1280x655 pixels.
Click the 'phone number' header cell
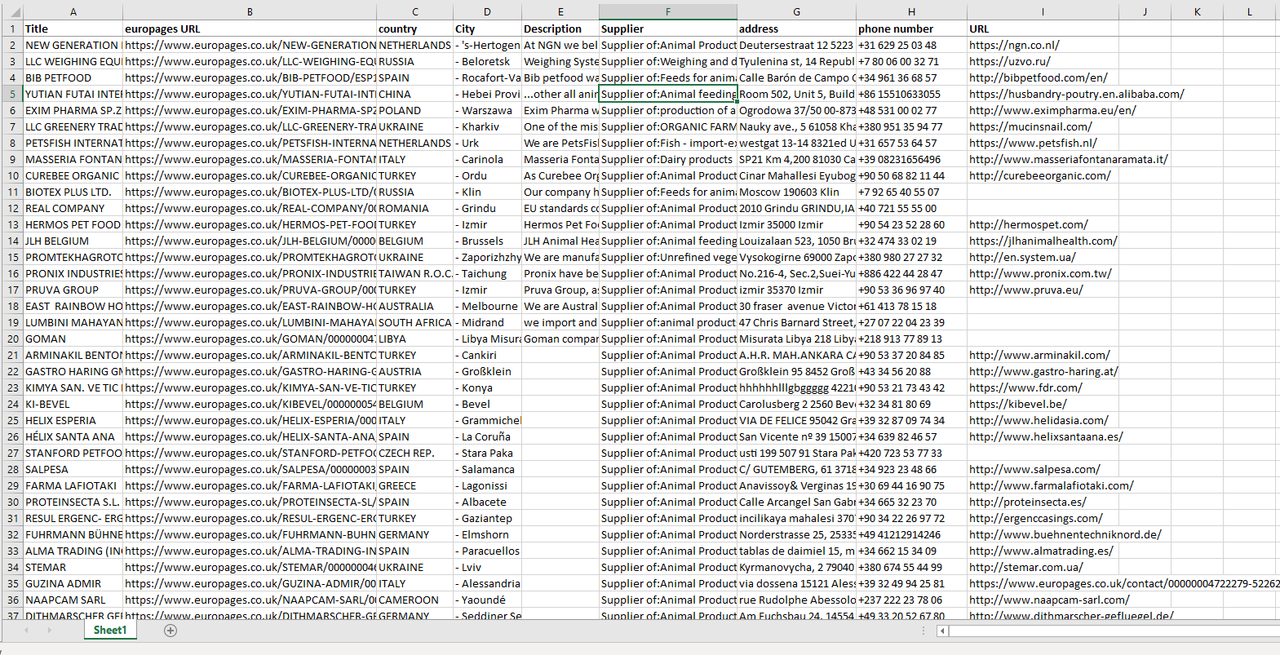tap(911, 29)
